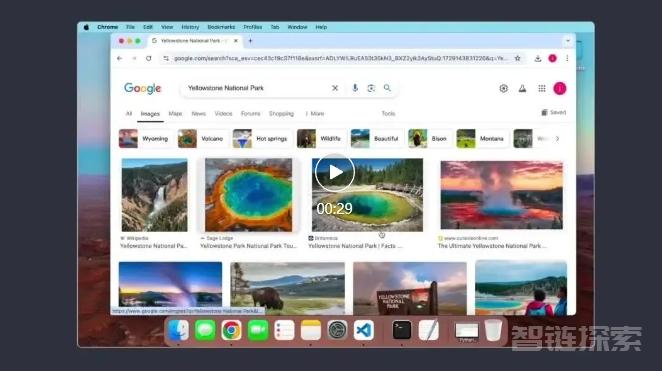The width and height of the screenshot is (662, 371).
Task: Filter images by the Montana chip
Action: [x=482, y=138]
